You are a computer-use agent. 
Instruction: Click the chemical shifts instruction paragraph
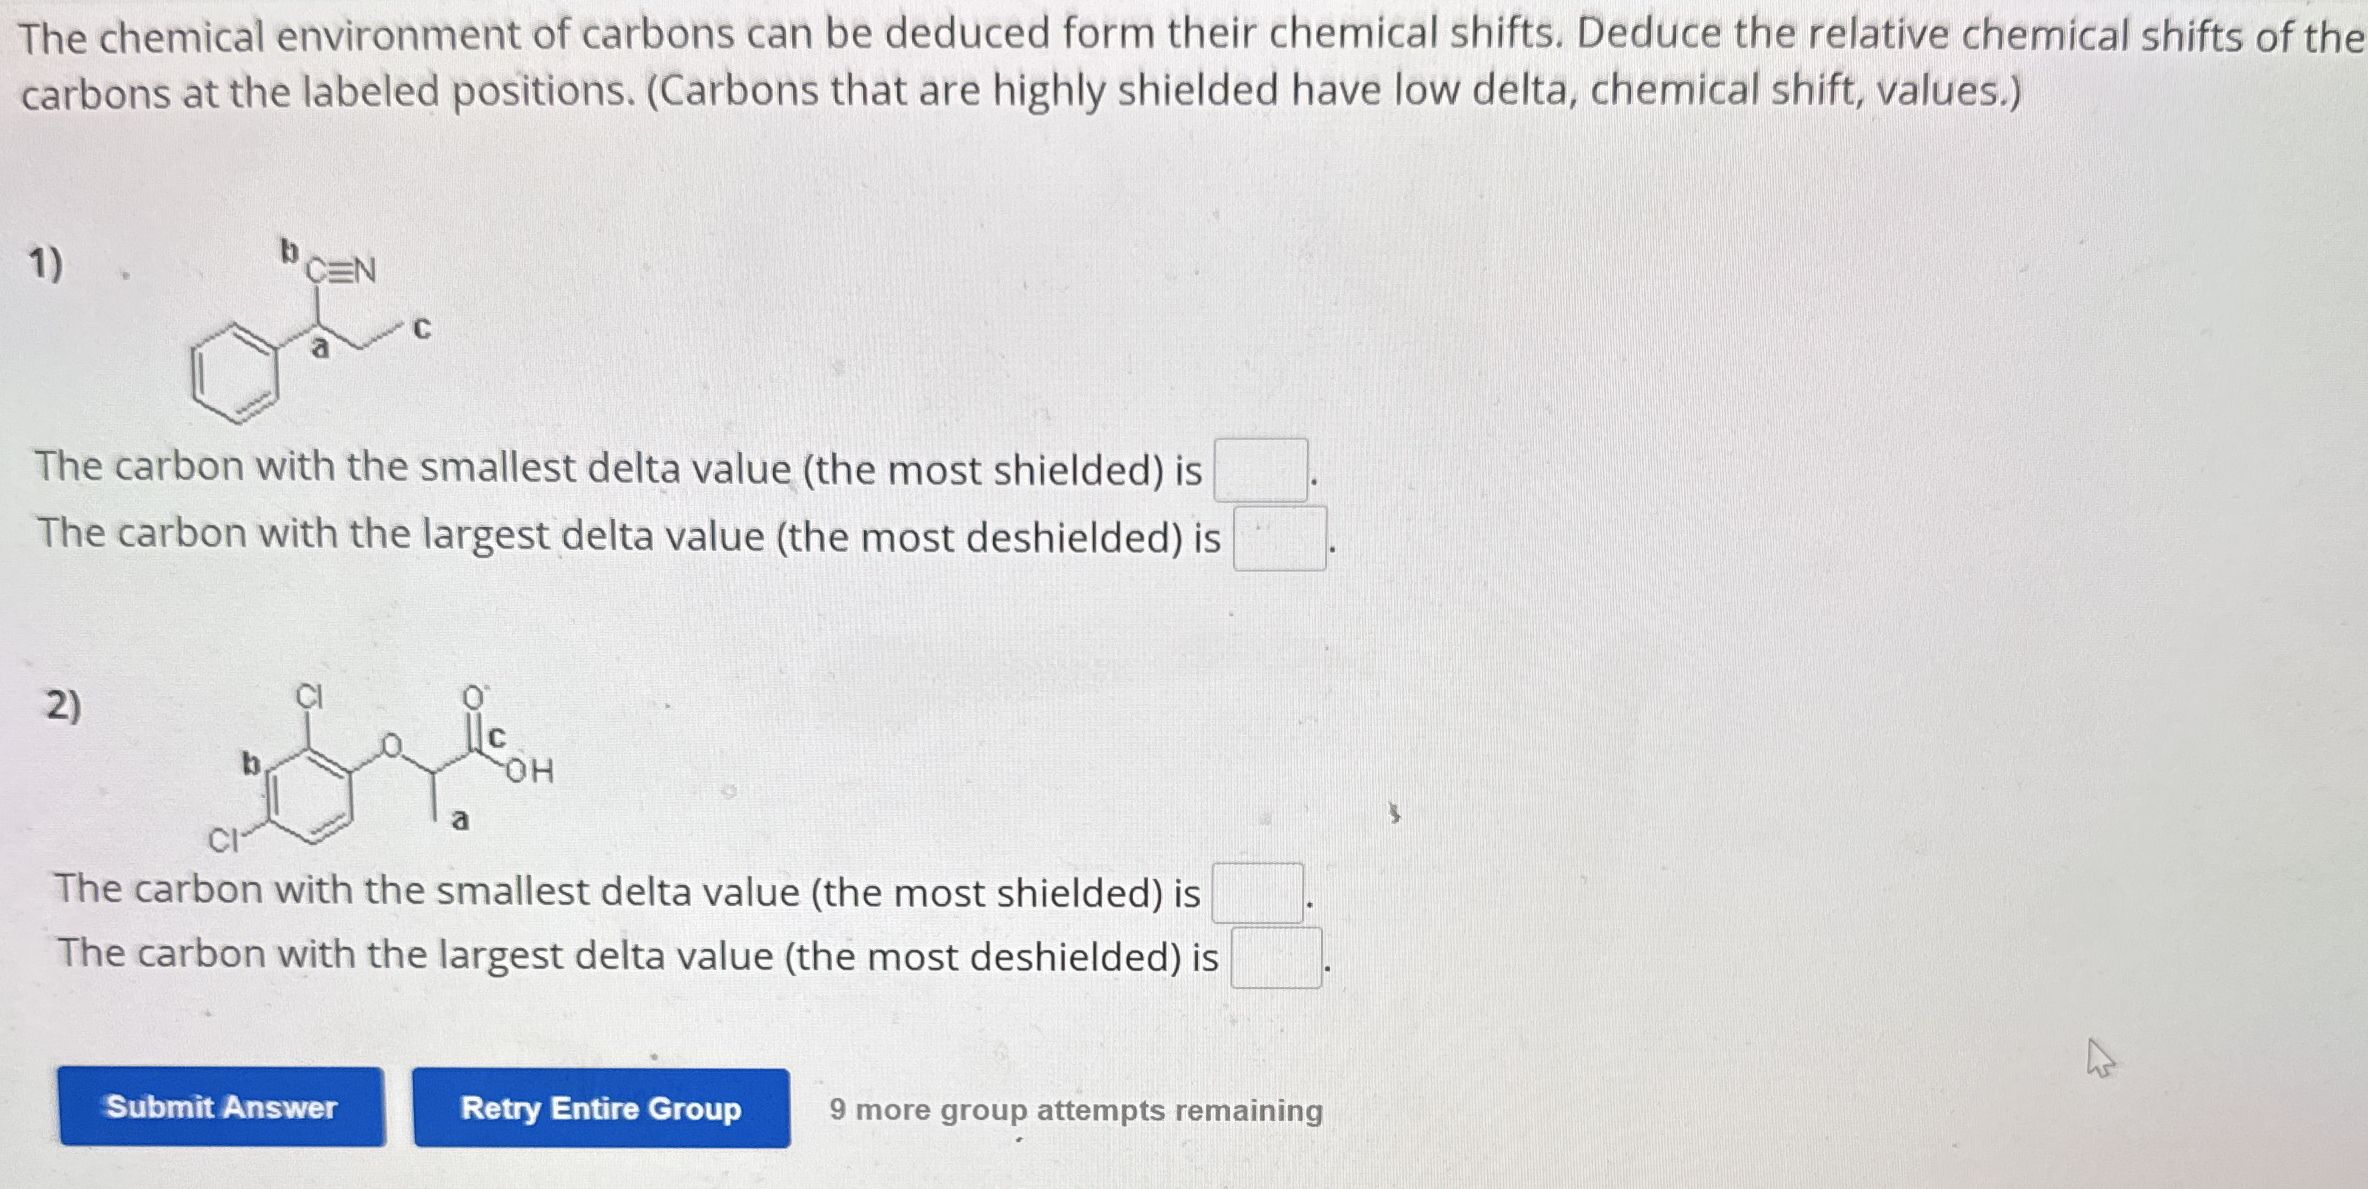[1192, 64]
